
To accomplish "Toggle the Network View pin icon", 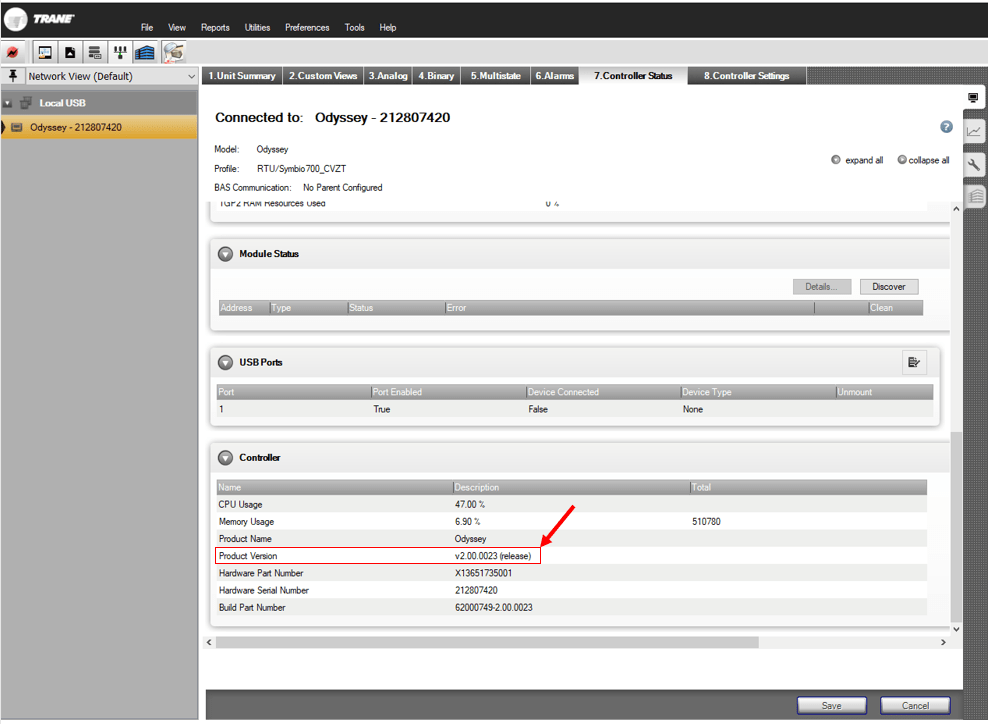I will point(12,76).
